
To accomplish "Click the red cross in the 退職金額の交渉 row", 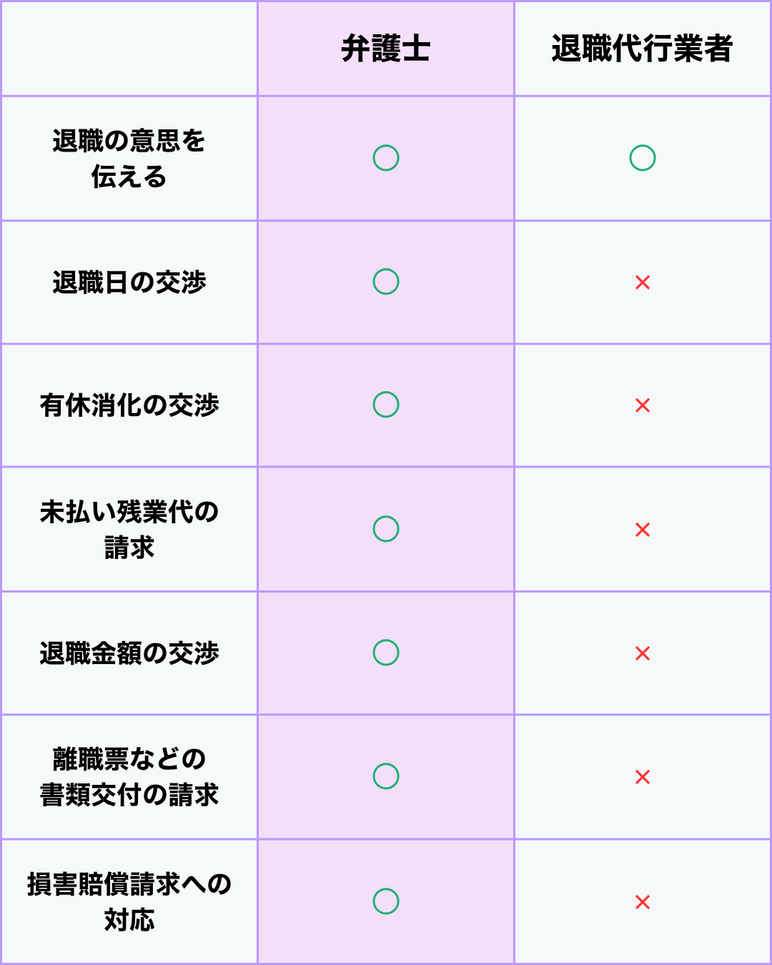I will pyautogui.click(x=642, y=654).
